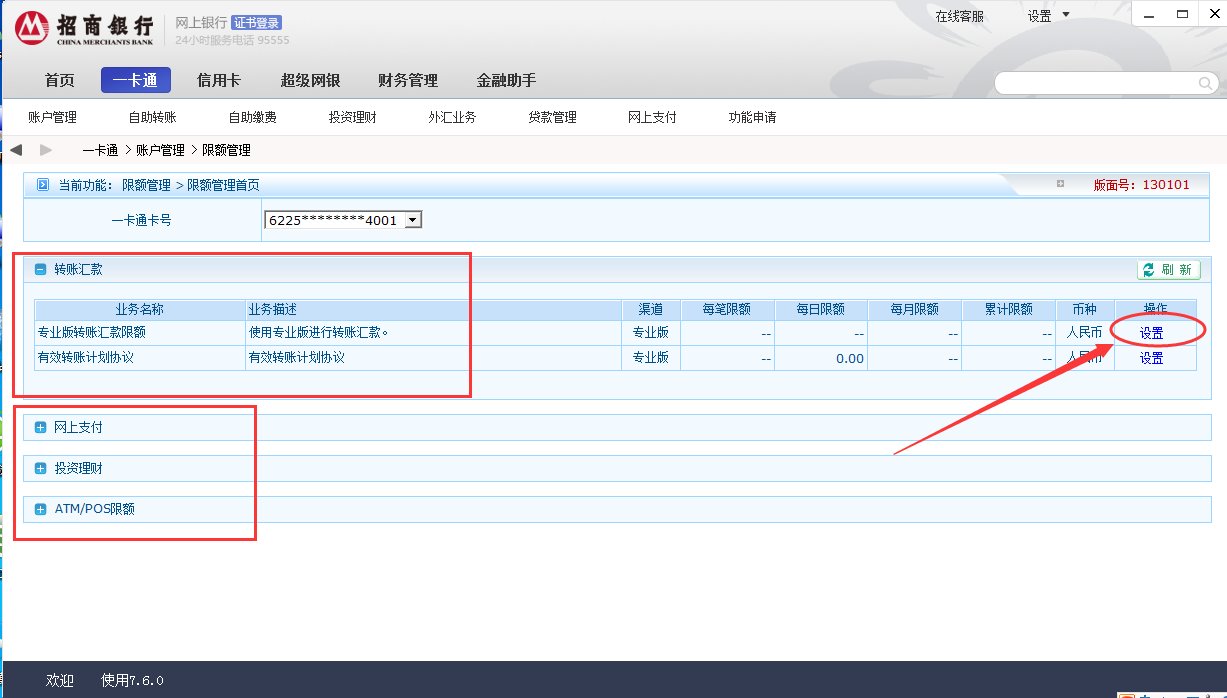Click the small gray arrow beside 版面号

click(1060, 184)
